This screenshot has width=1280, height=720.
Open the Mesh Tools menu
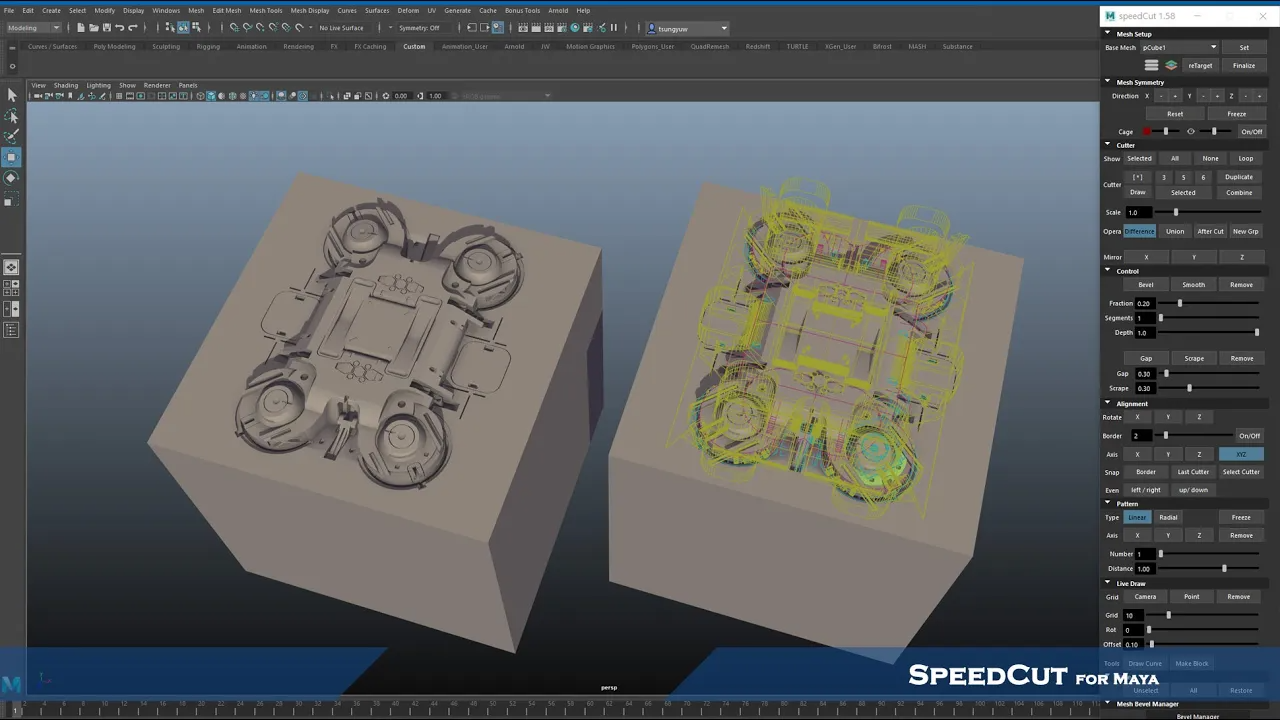[x=266, y=10]
